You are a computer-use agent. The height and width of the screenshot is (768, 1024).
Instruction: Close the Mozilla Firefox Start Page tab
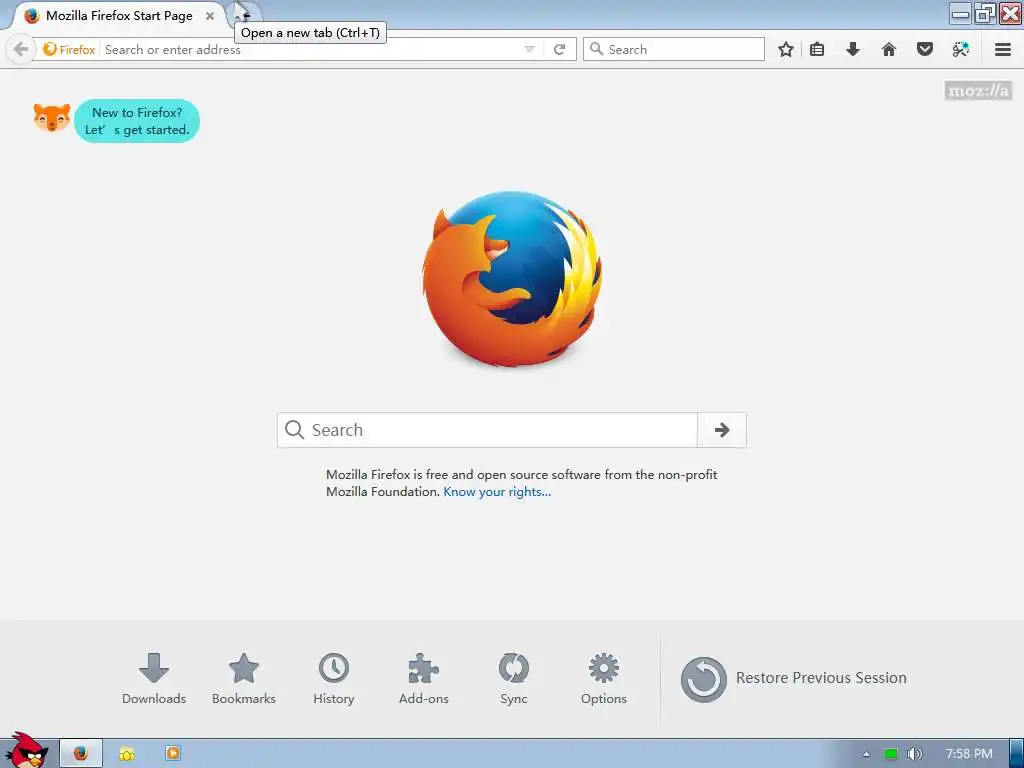[210, 16]
